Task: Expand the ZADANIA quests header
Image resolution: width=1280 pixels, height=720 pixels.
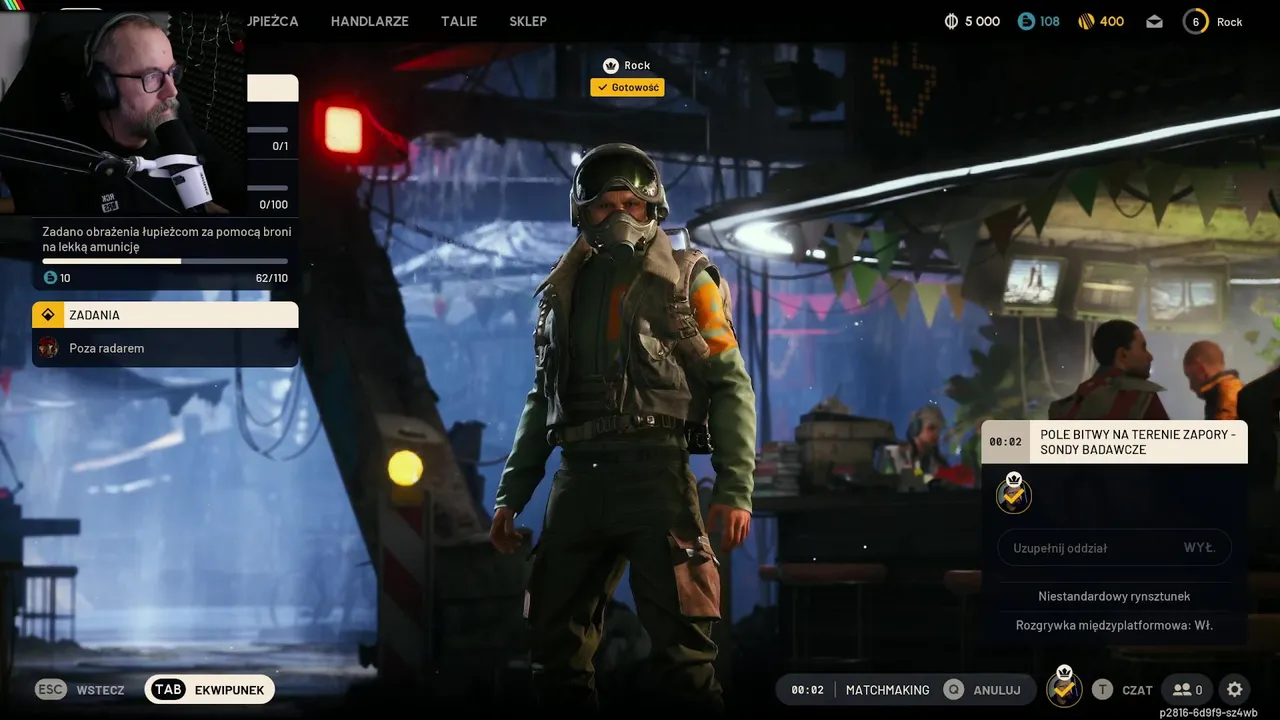Action: pos(165,315)
